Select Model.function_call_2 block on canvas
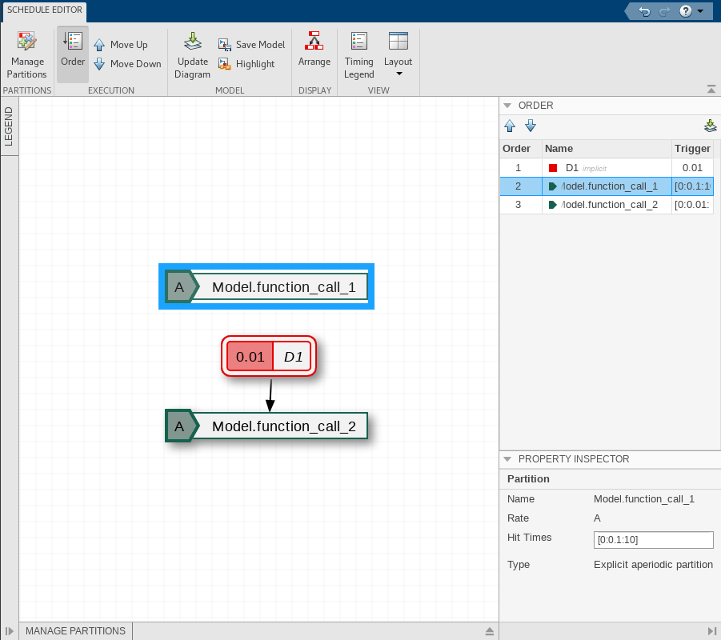The width and height of the screenshot is (721, 640). pos(267,426)
